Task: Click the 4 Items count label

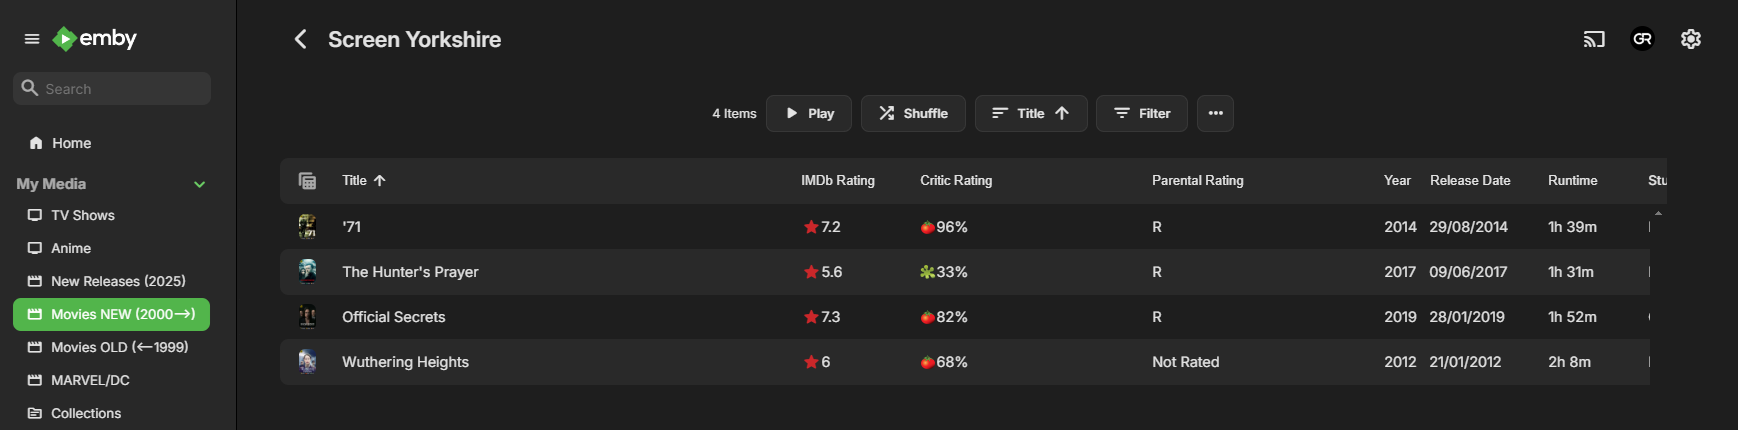Action: click(x=734, y=114)
